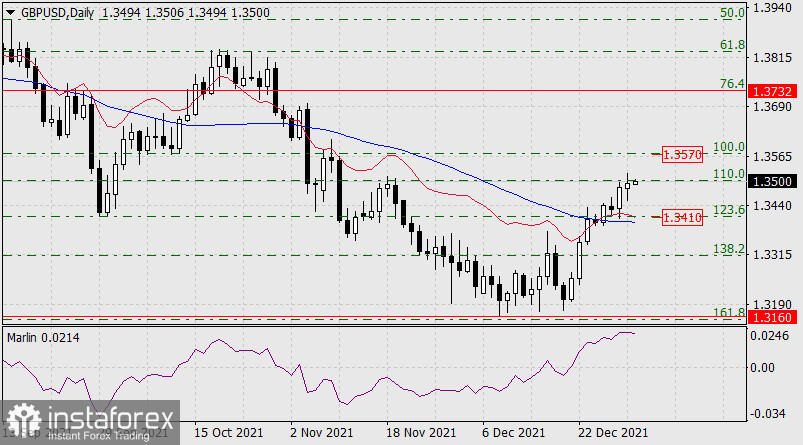This screenshot has width=803, height=445.
Task: Click the 76.4 Fibonacci level label
Action: click(733, 85)
